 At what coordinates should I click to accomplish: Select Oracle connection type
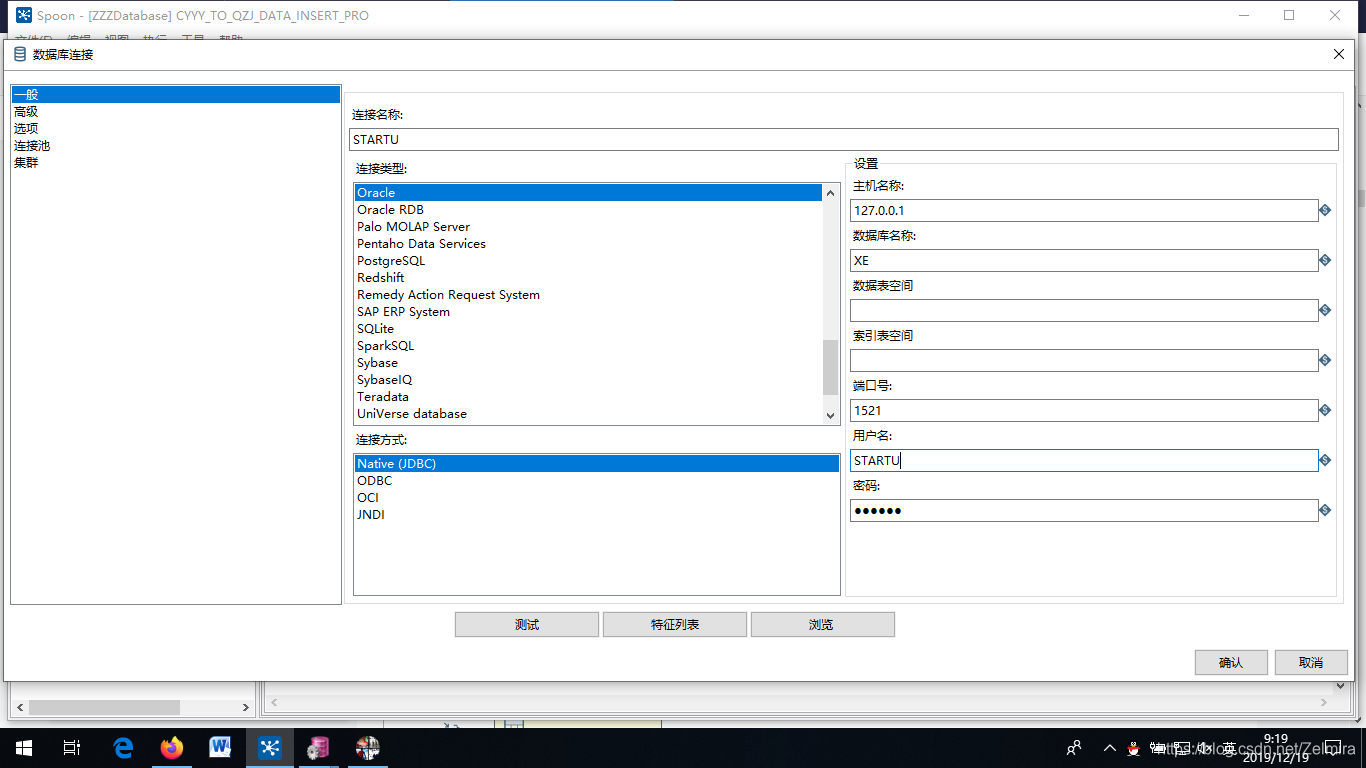pyautogui.click(x=588, y=193)
